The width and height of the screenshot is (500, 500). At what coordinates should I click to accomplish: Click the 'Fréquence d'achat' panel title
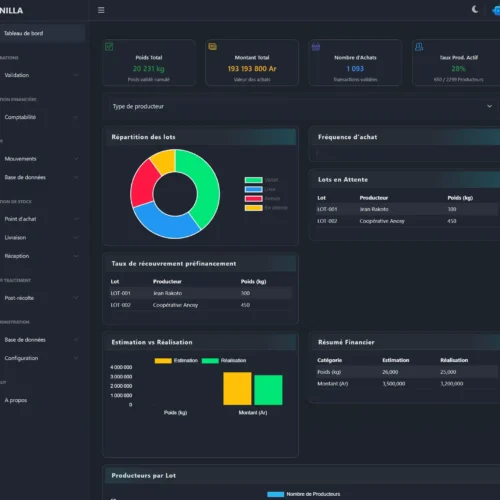coord(348,137)
